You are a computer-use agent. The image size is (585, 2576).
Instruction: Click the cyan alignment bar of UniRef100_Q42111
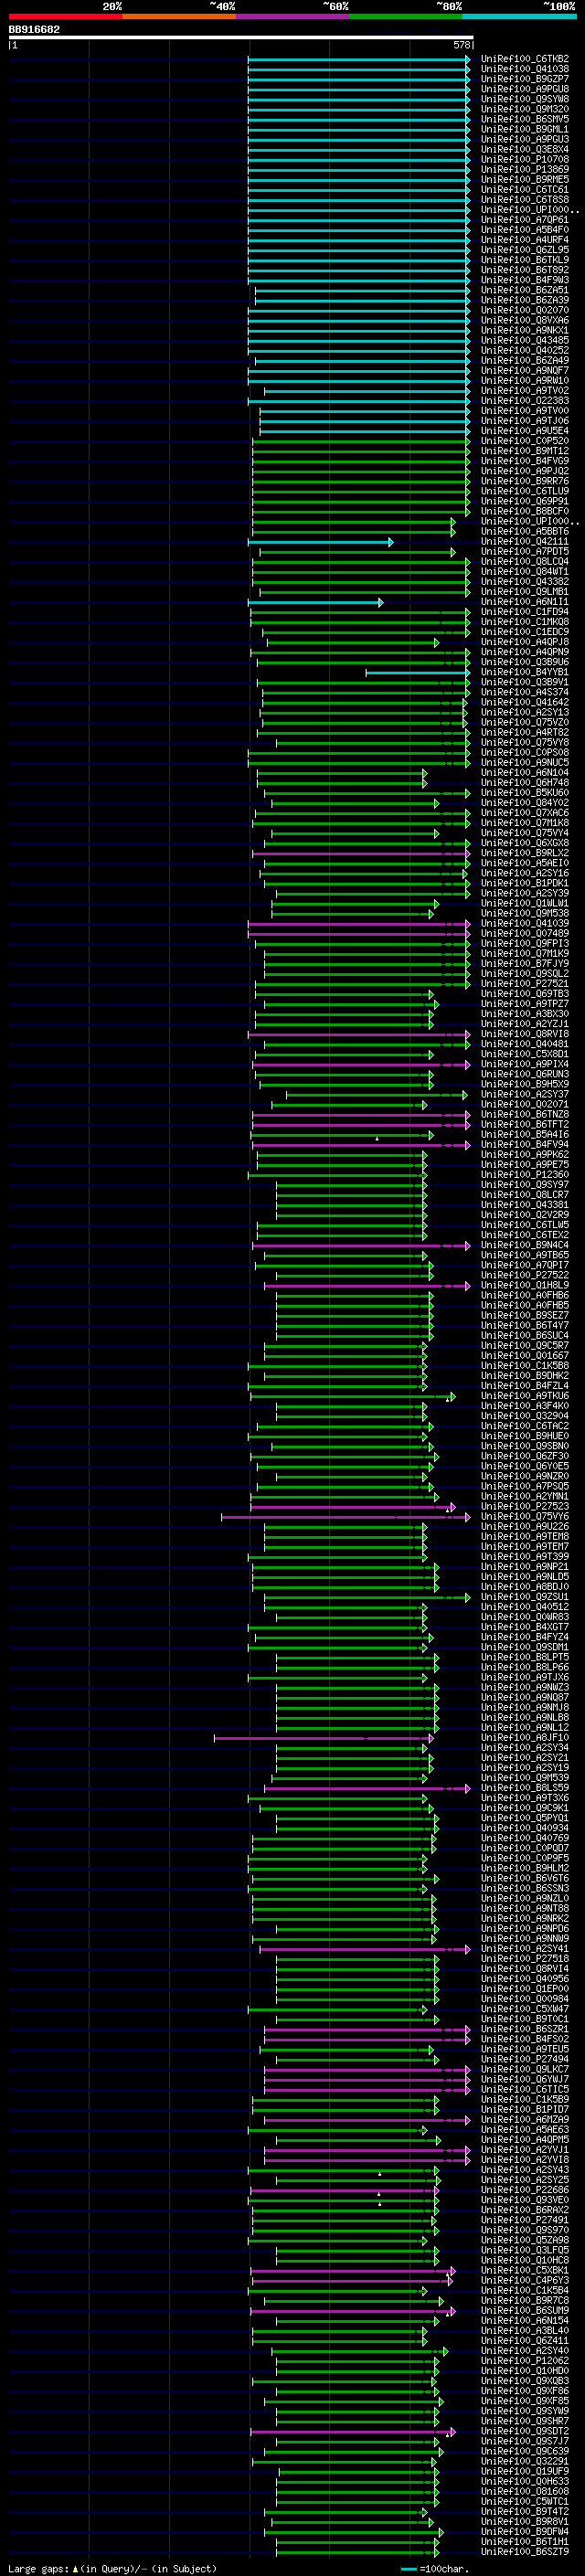tap(320, 542)
